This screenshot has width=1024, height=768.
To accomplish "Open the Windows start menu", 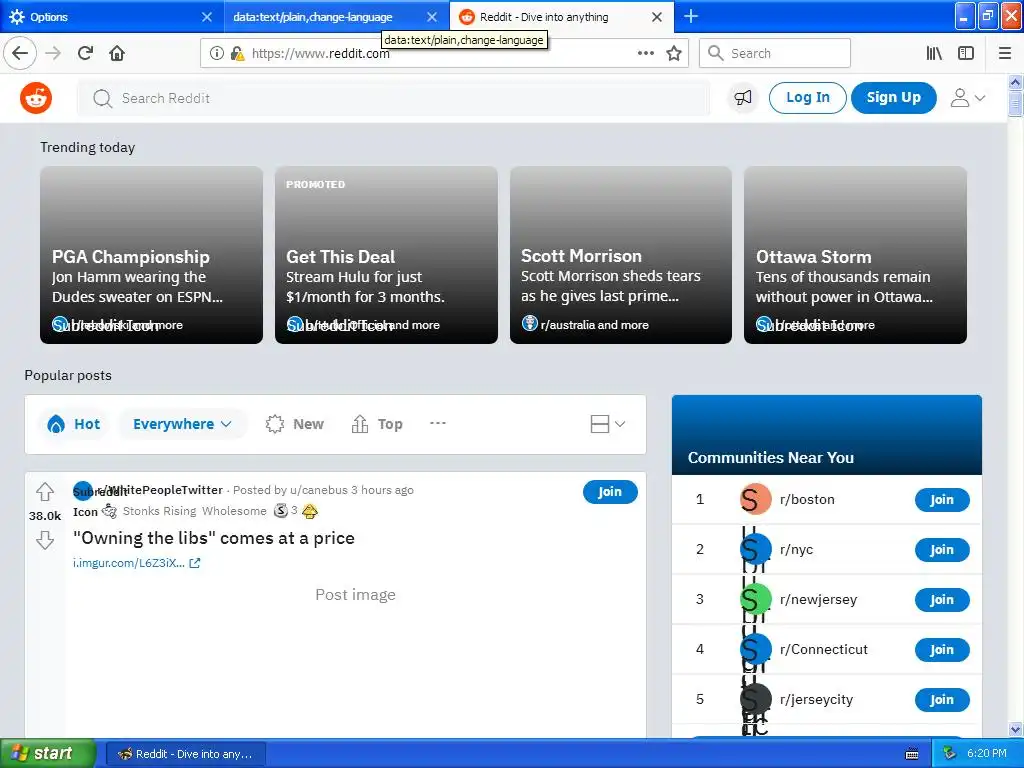I will pos(48,754).
